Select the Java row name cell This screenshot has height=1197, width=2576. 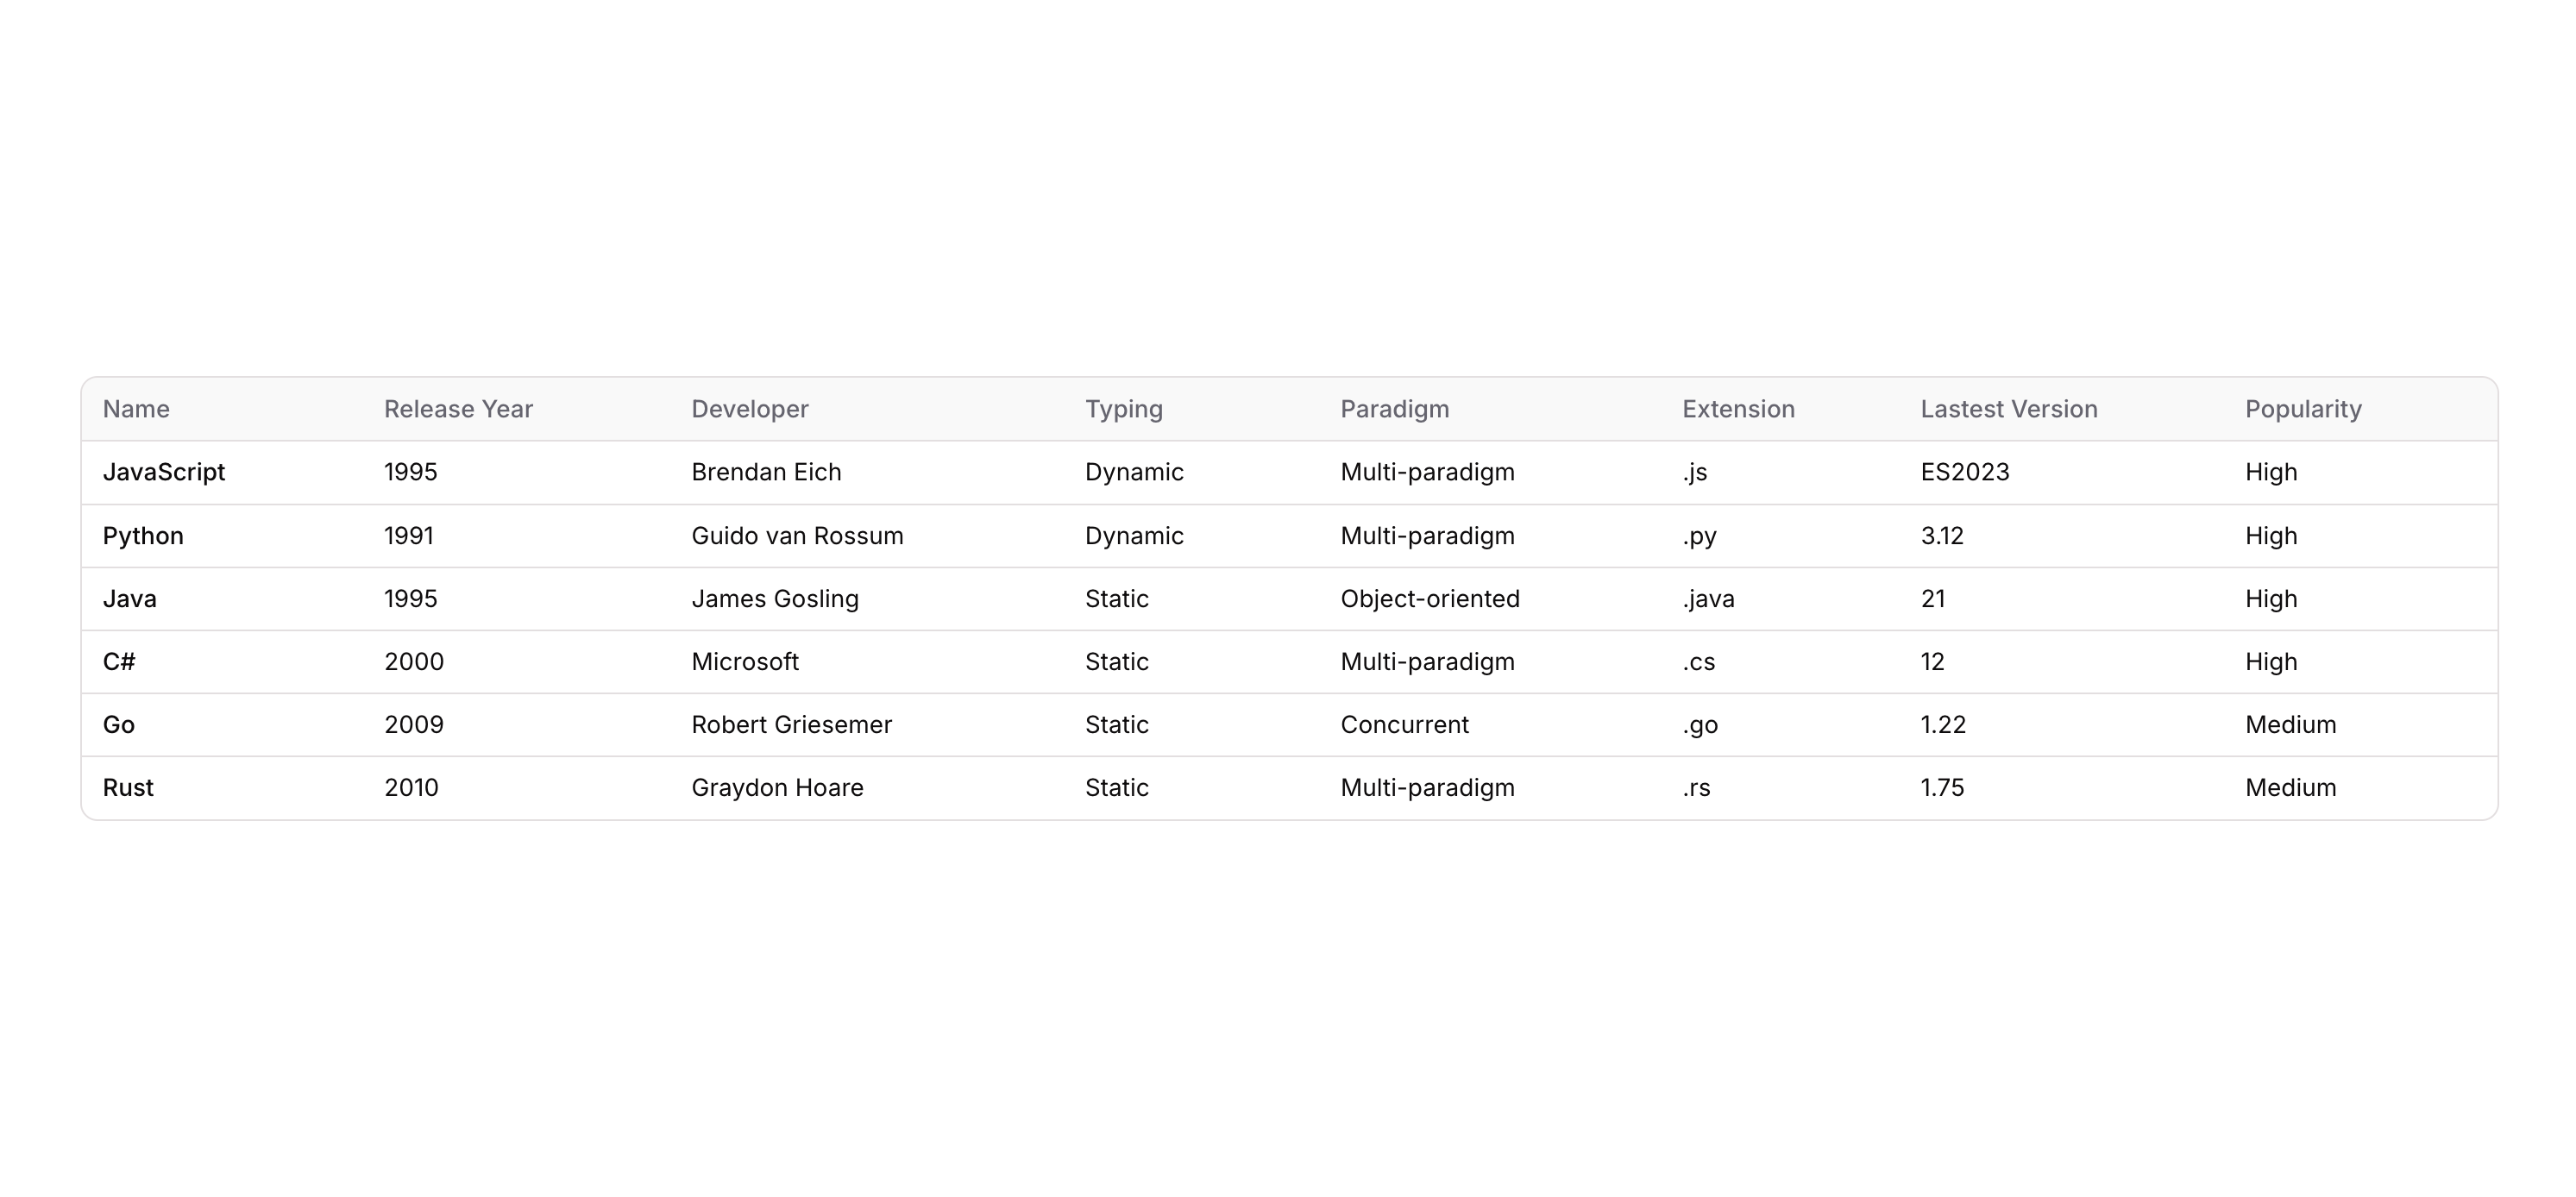click(130, 599)
